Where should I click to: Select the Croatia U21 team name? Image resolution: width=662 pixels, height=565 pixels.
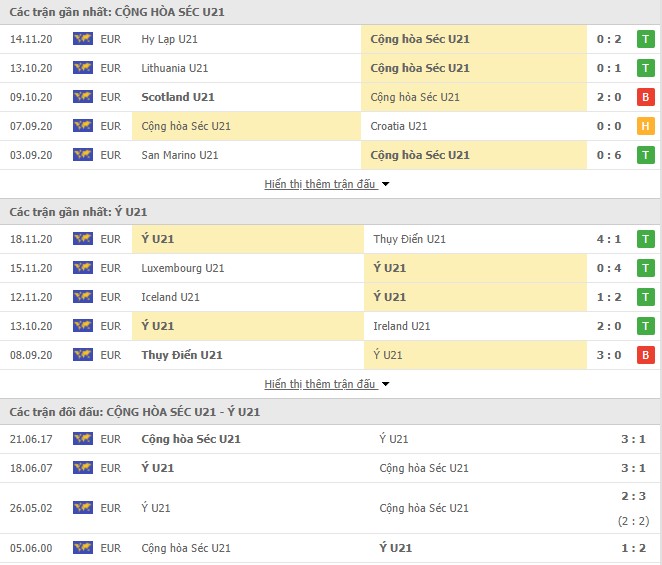399,126
